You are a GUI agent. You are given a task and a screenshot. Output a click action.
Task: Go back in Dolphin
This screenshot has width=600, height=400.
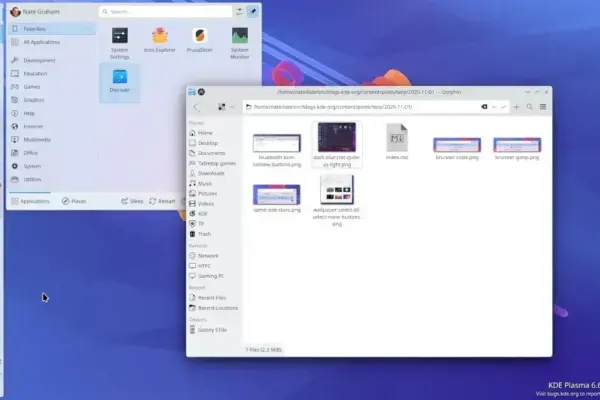(197, 107)
